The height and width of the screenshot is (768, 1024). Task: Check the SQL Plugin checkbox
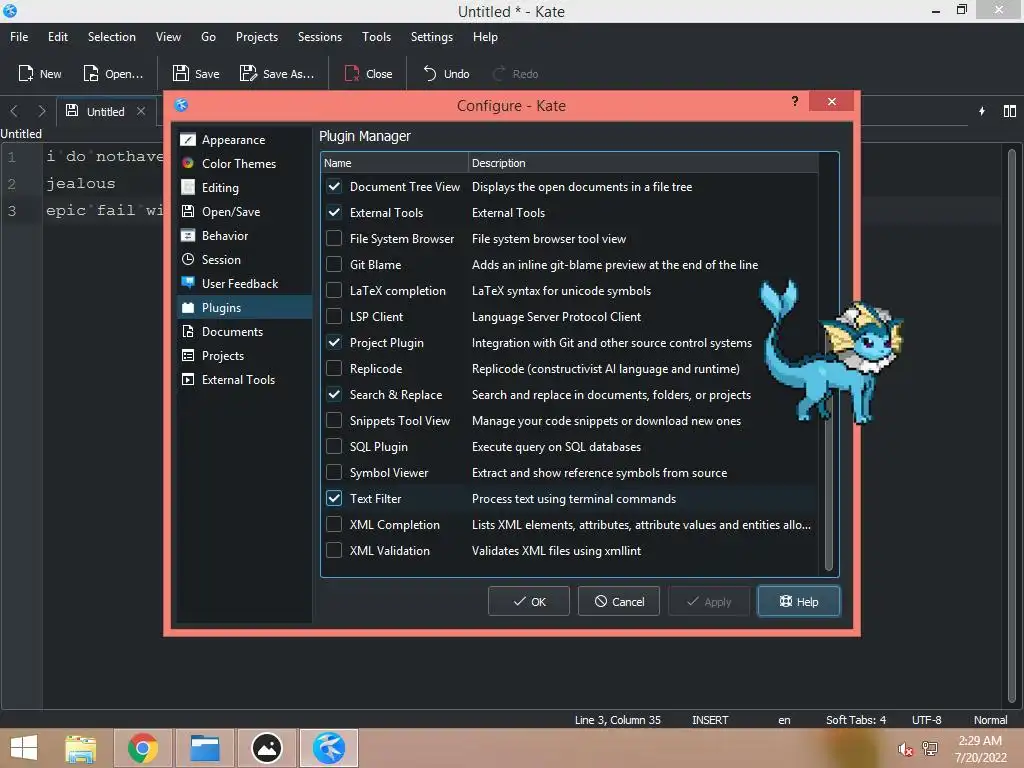[x=334, y=447]
